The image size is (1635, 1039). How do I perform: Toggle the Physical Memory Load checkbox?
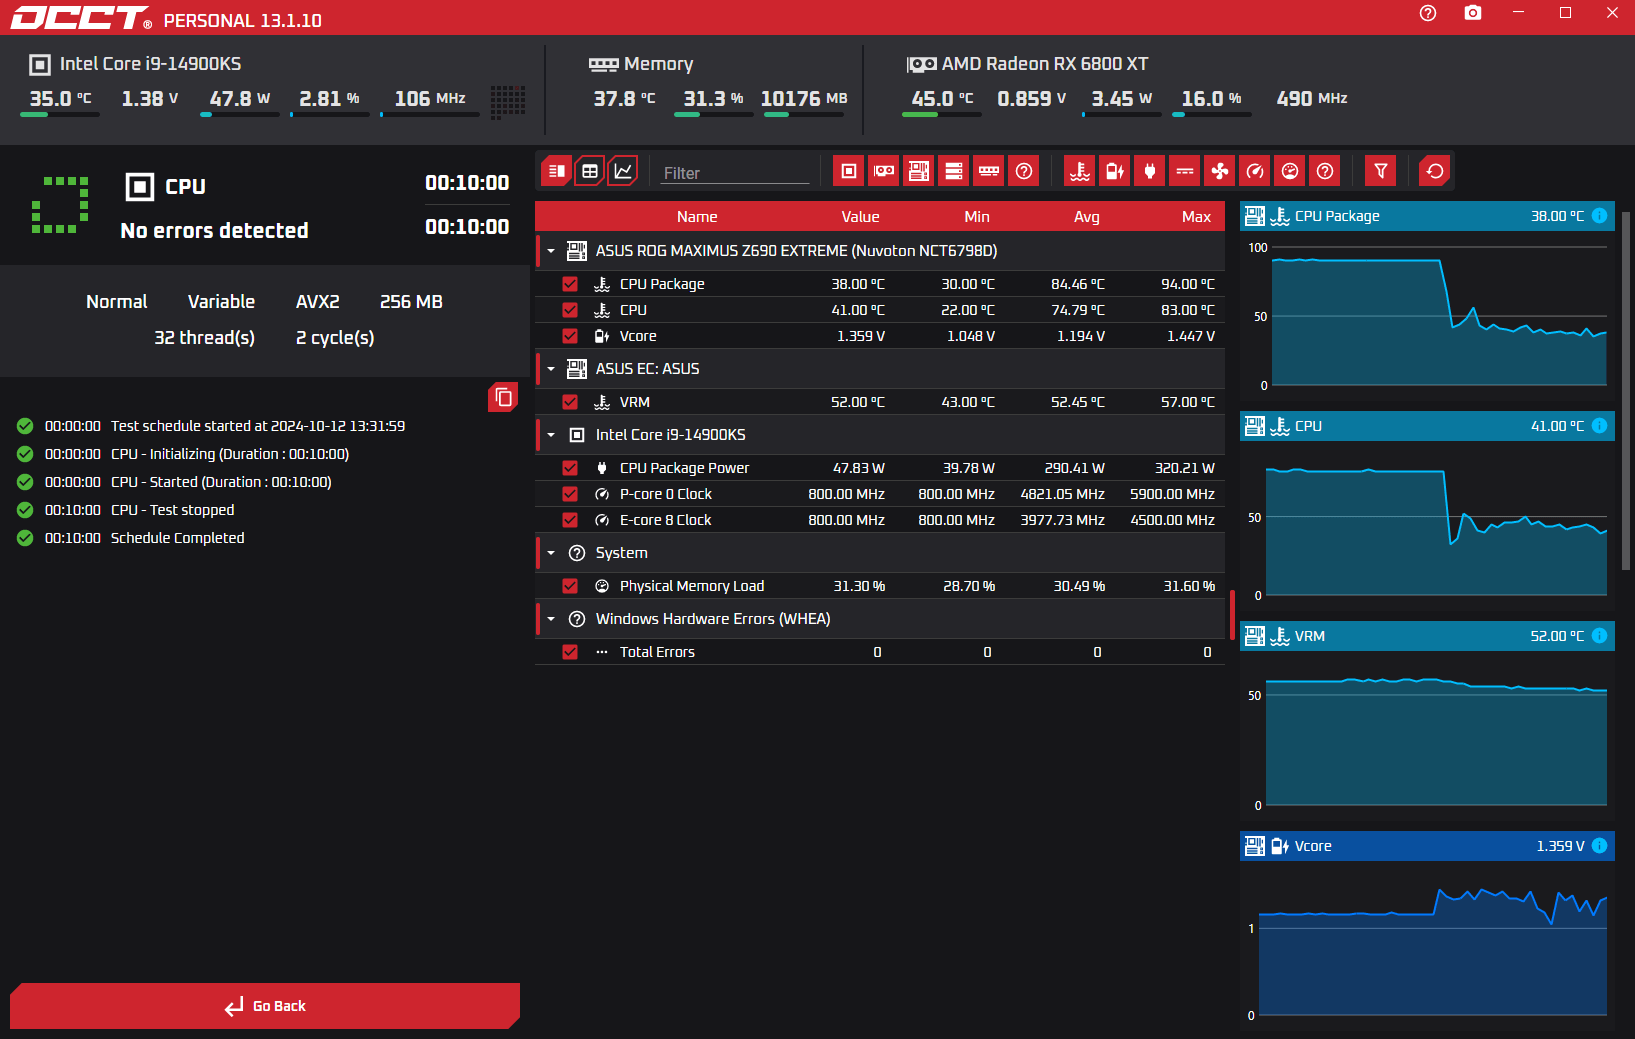pyautogui.click(x=570, y=586)
